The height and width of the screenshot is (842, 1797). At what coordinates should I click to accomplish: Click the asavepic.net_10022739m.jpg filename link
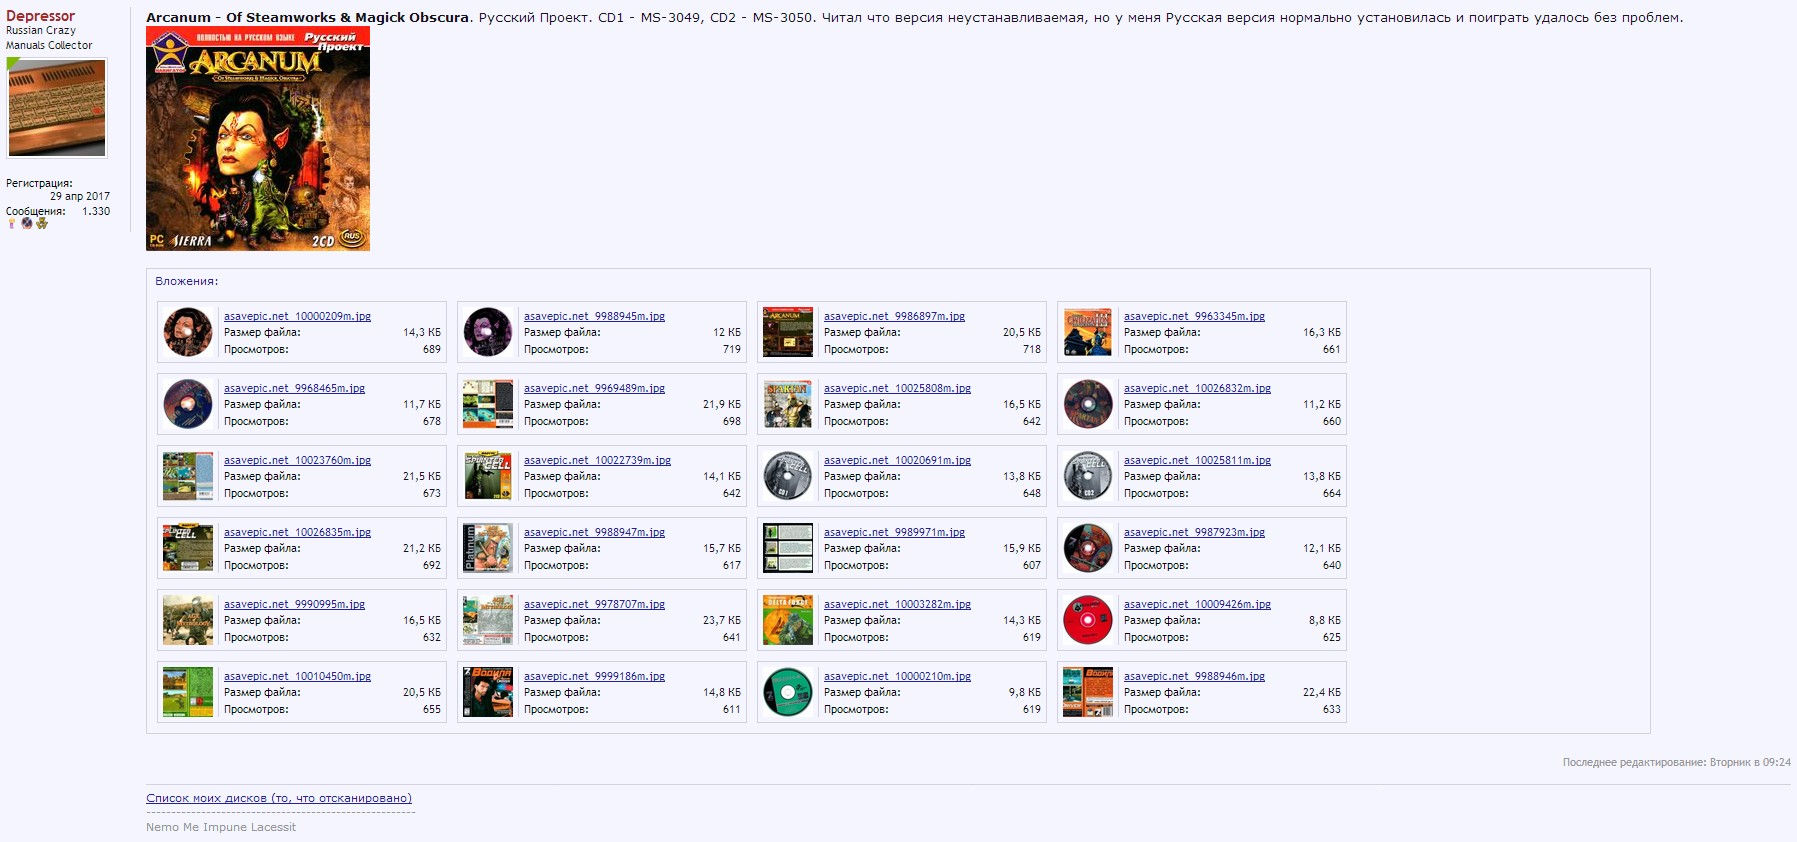tap(597, 460)
